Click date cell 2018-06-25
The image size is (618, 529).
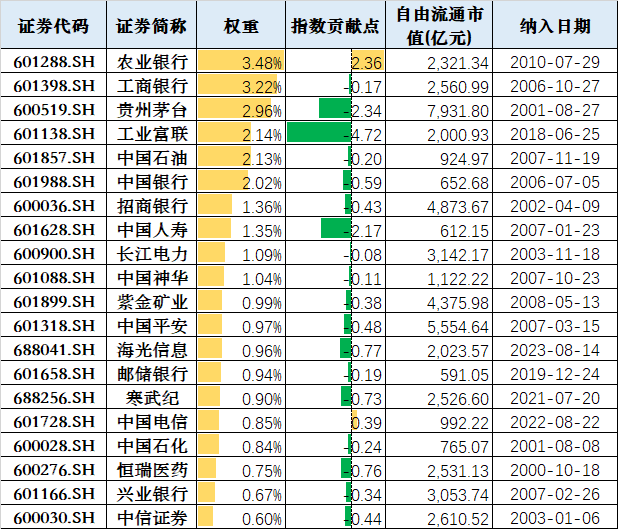pos(555,133)
